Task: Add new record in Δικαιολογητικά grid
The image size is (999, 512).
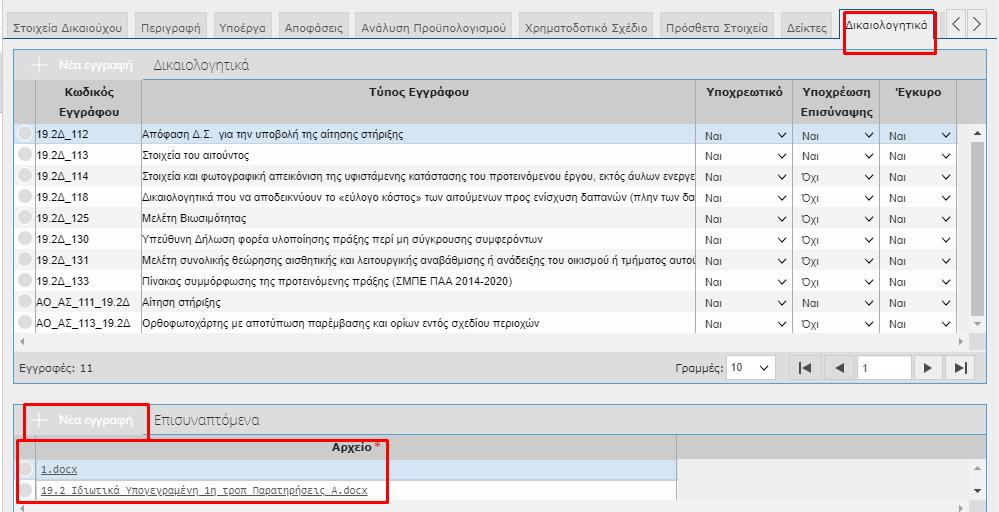Action: [83, 65]
